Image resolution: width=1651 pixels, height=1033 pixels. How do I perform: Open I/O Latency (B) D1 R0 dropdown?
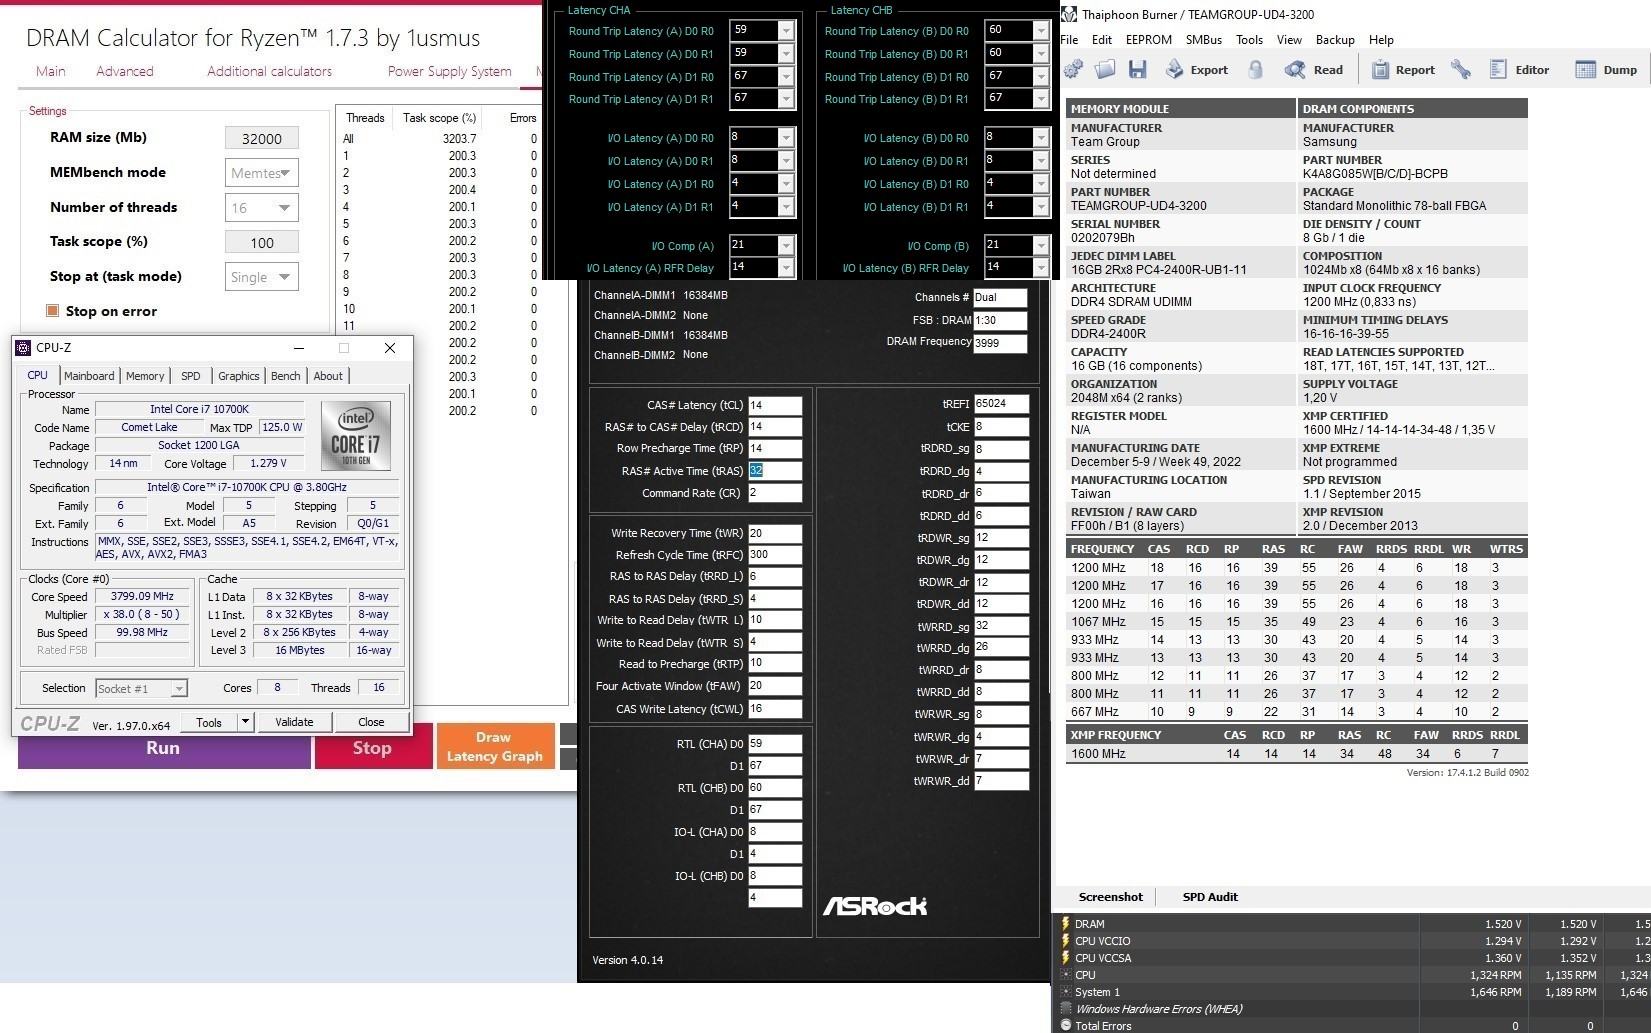(1041, 184)
